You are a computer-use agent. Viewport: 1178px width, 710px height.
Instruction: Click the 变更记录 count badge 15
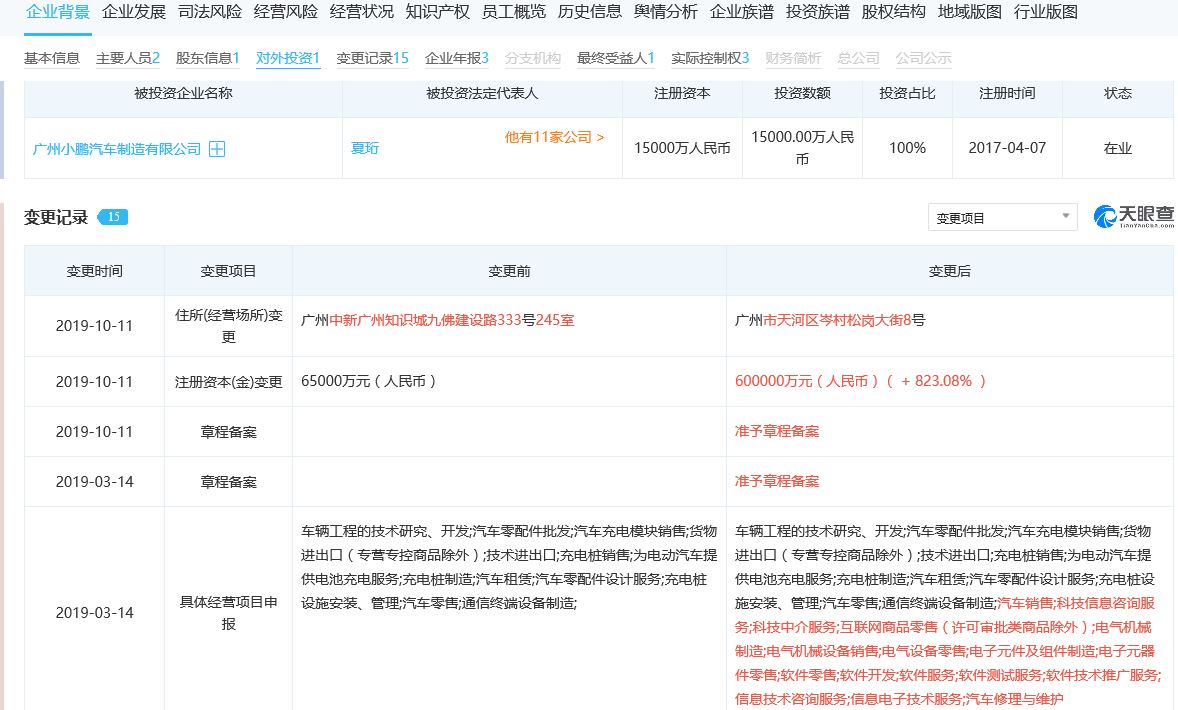coord(113,217)
